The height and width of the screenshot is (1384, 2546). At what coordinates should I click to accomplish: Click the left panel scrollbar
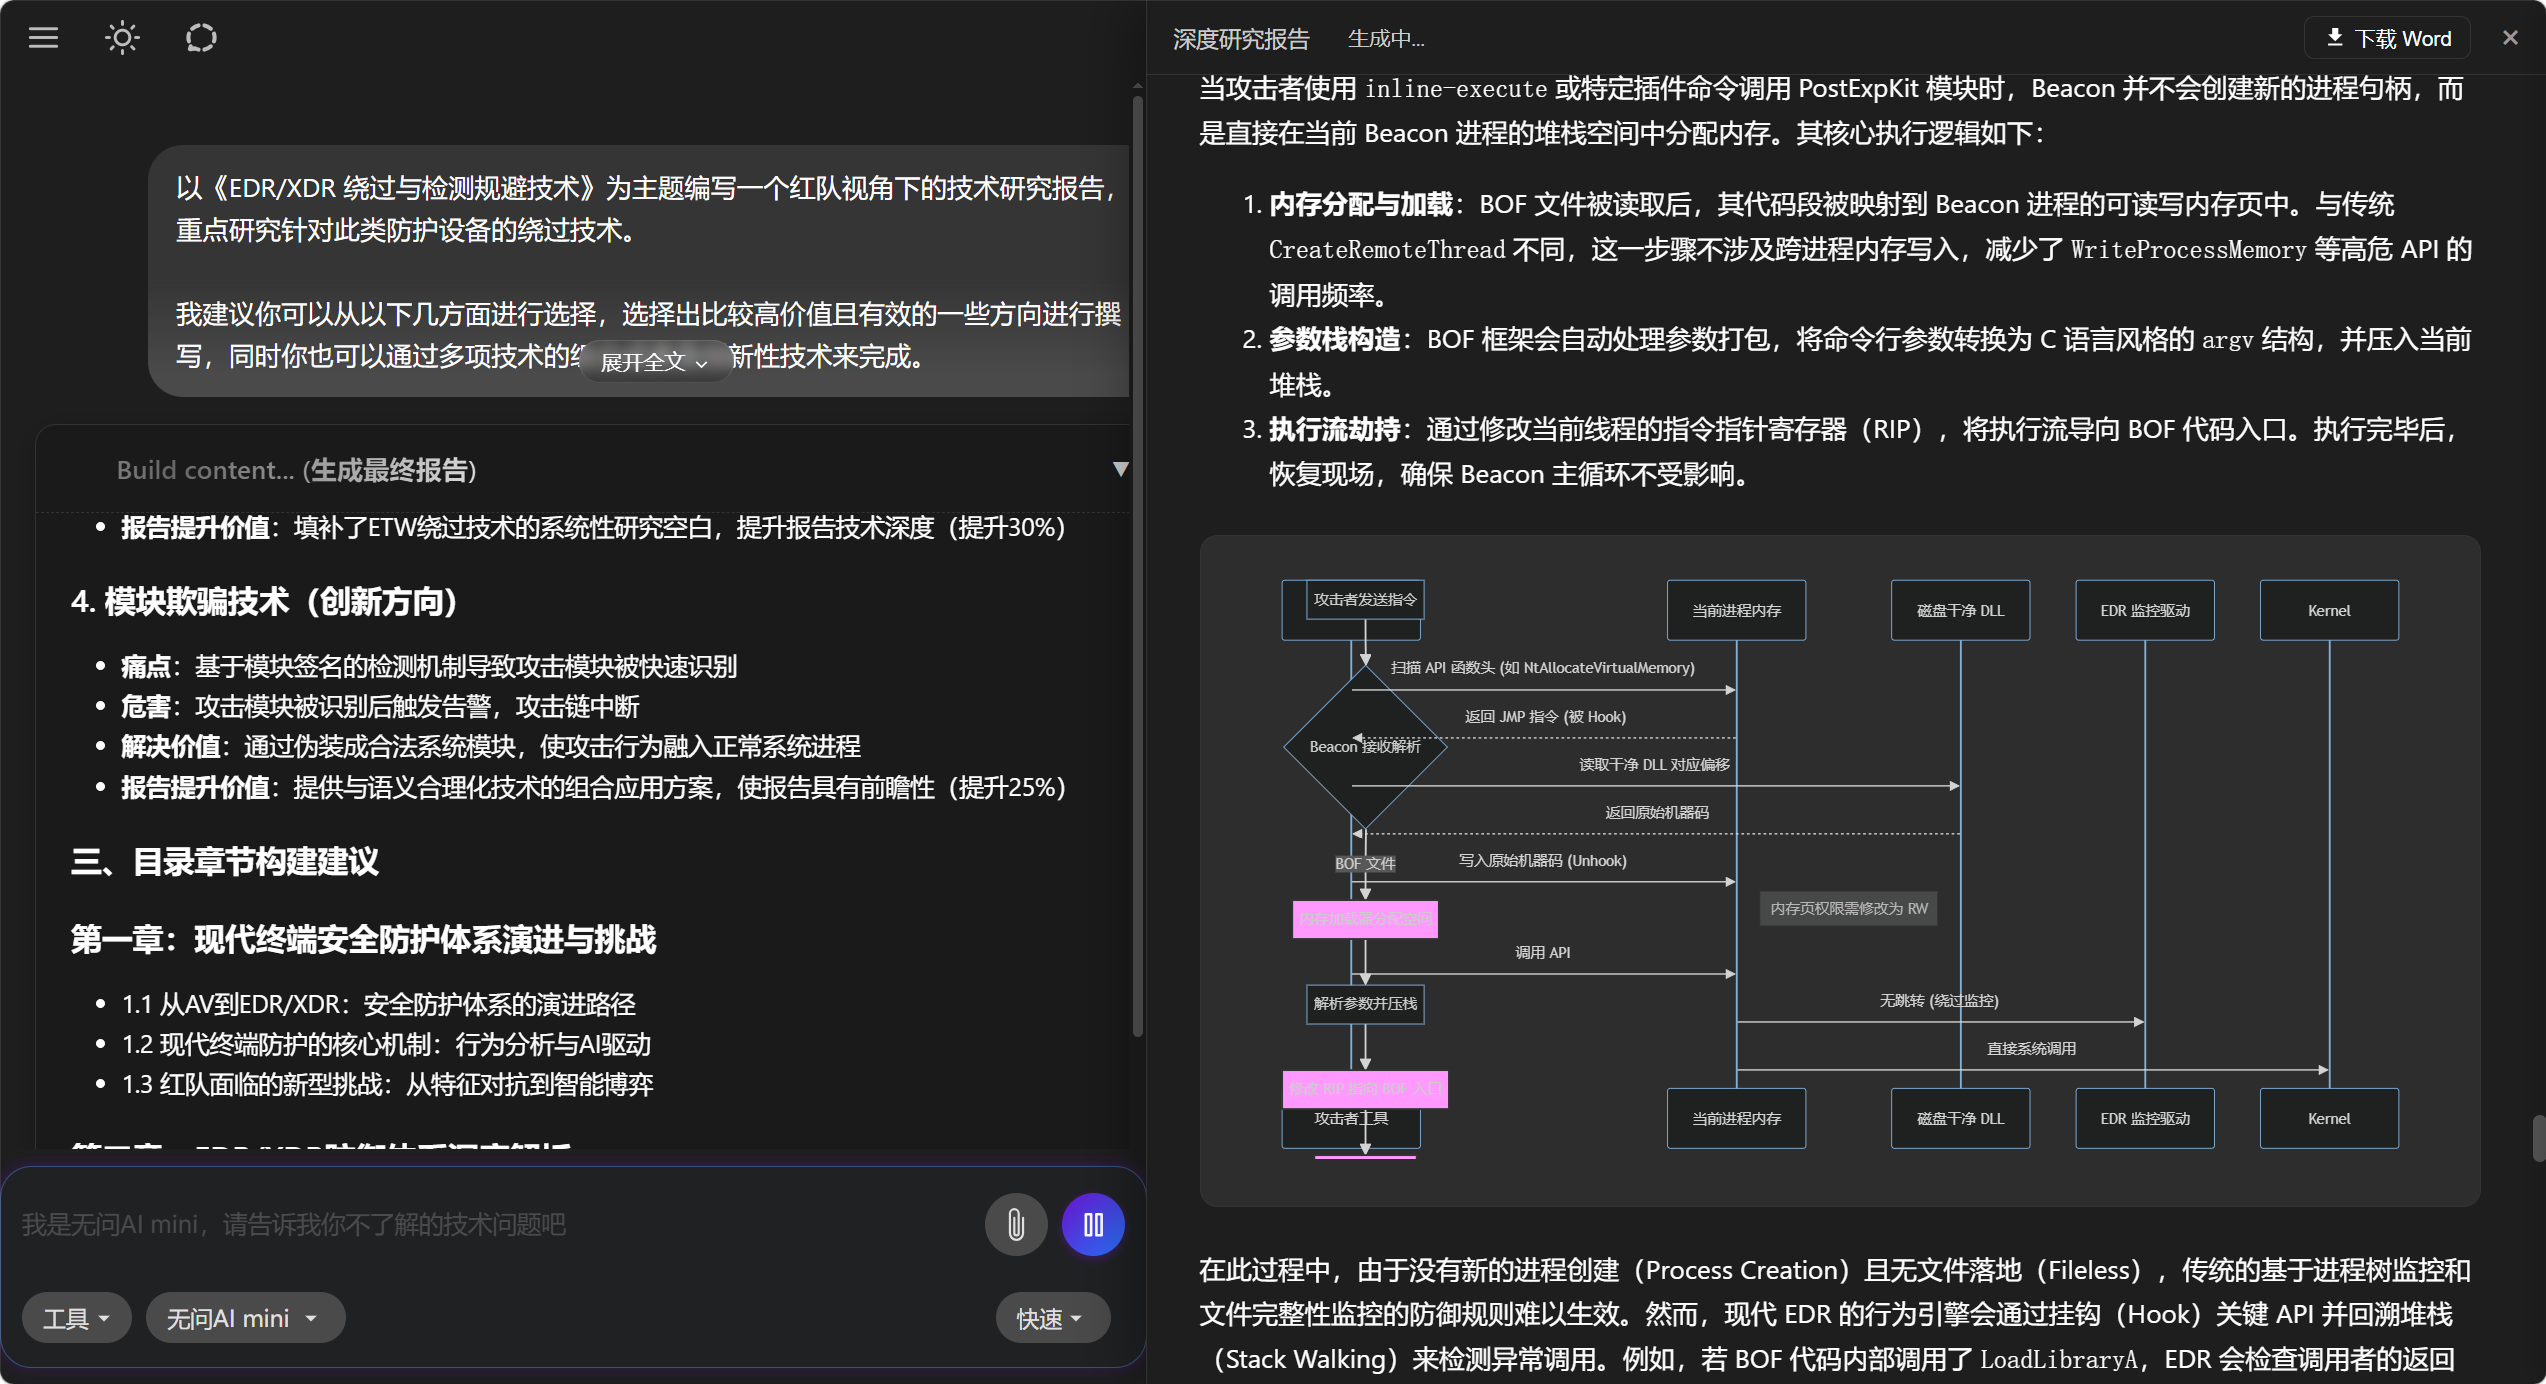click(x=1138, y=560)
